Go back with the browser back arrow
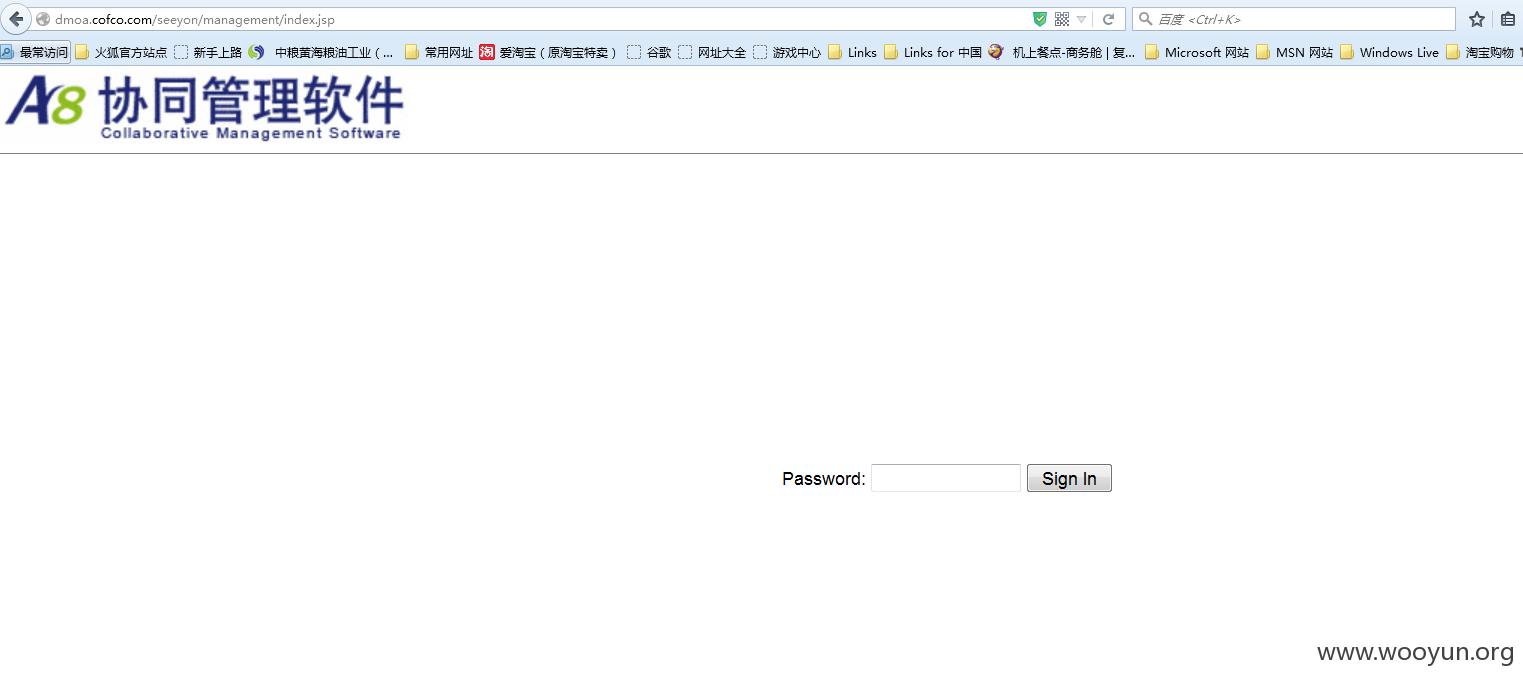Screen dimensions: 1523x681 [16, 19]
